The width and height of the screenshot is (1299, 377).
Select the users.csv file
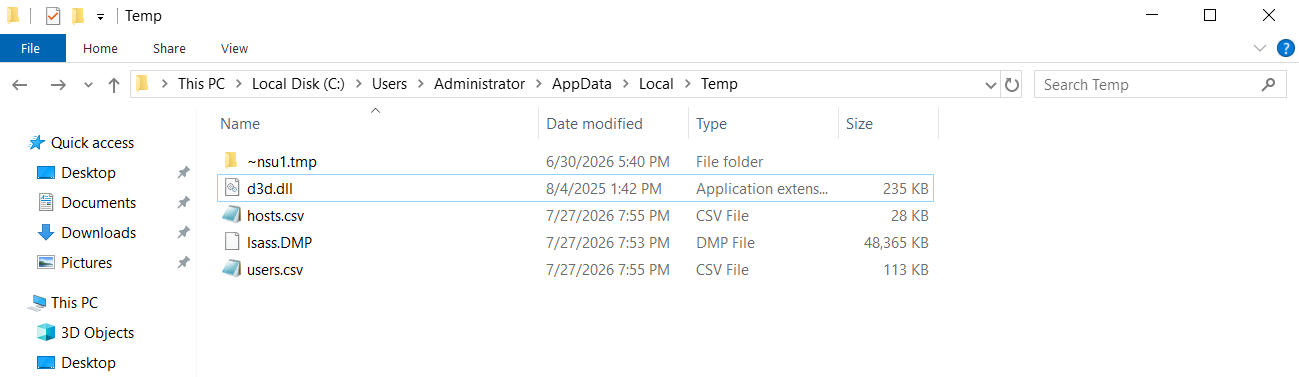coord(575,269)
